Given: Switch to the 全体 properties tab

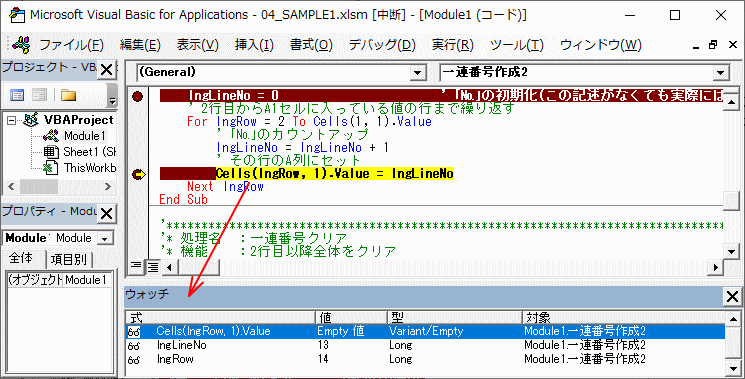Looking at the screenshot, I should [22, 258].
